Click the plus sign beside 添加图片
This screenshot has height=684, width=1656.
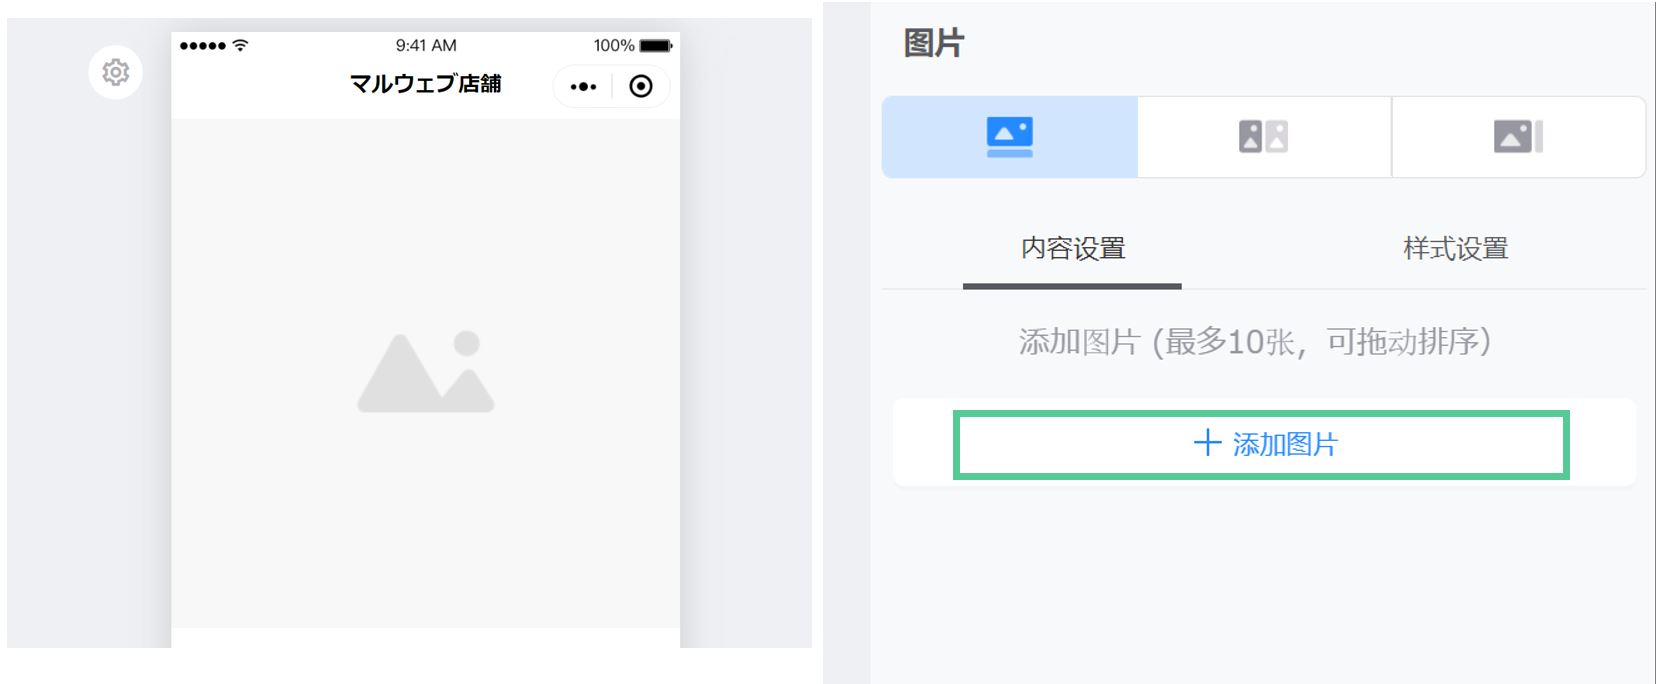tap(1208, 443)
